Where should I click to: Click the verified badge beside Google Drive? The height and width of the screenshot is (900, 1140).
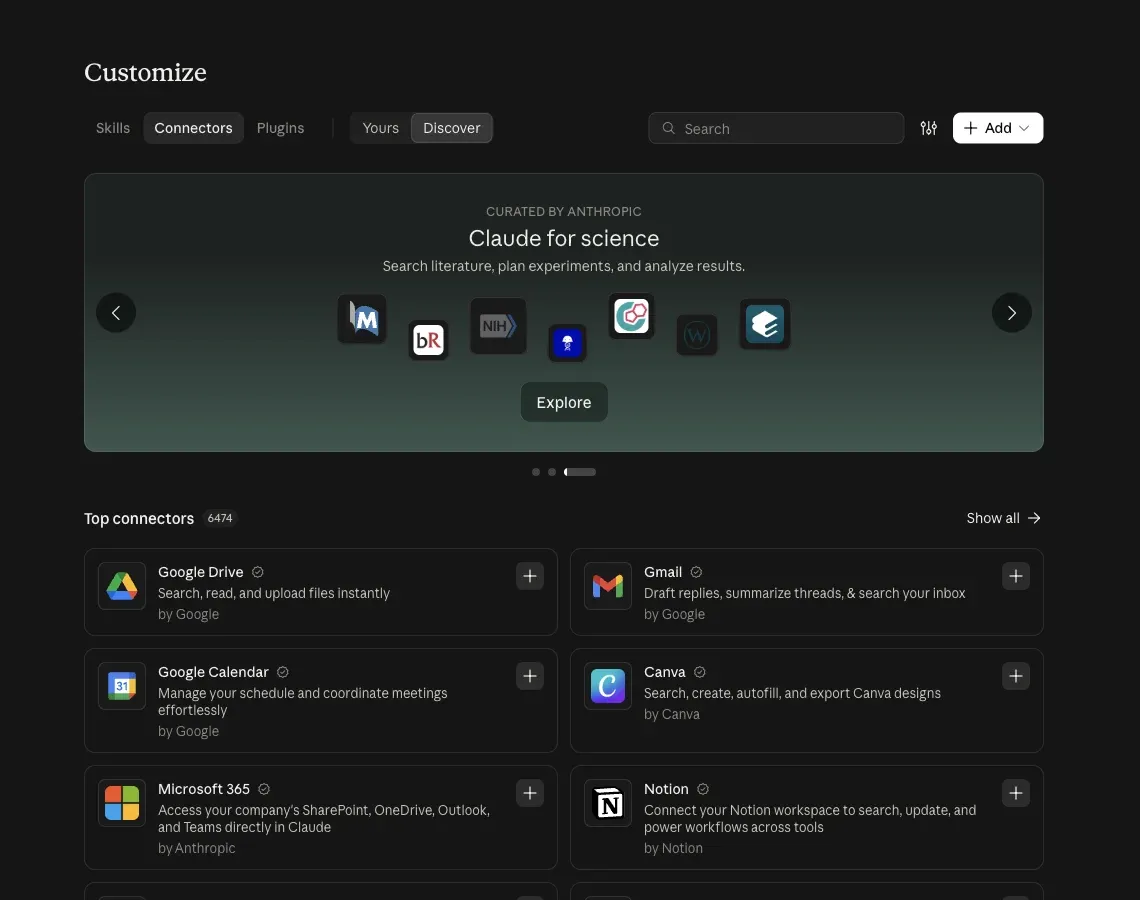[x=257, y=572]
